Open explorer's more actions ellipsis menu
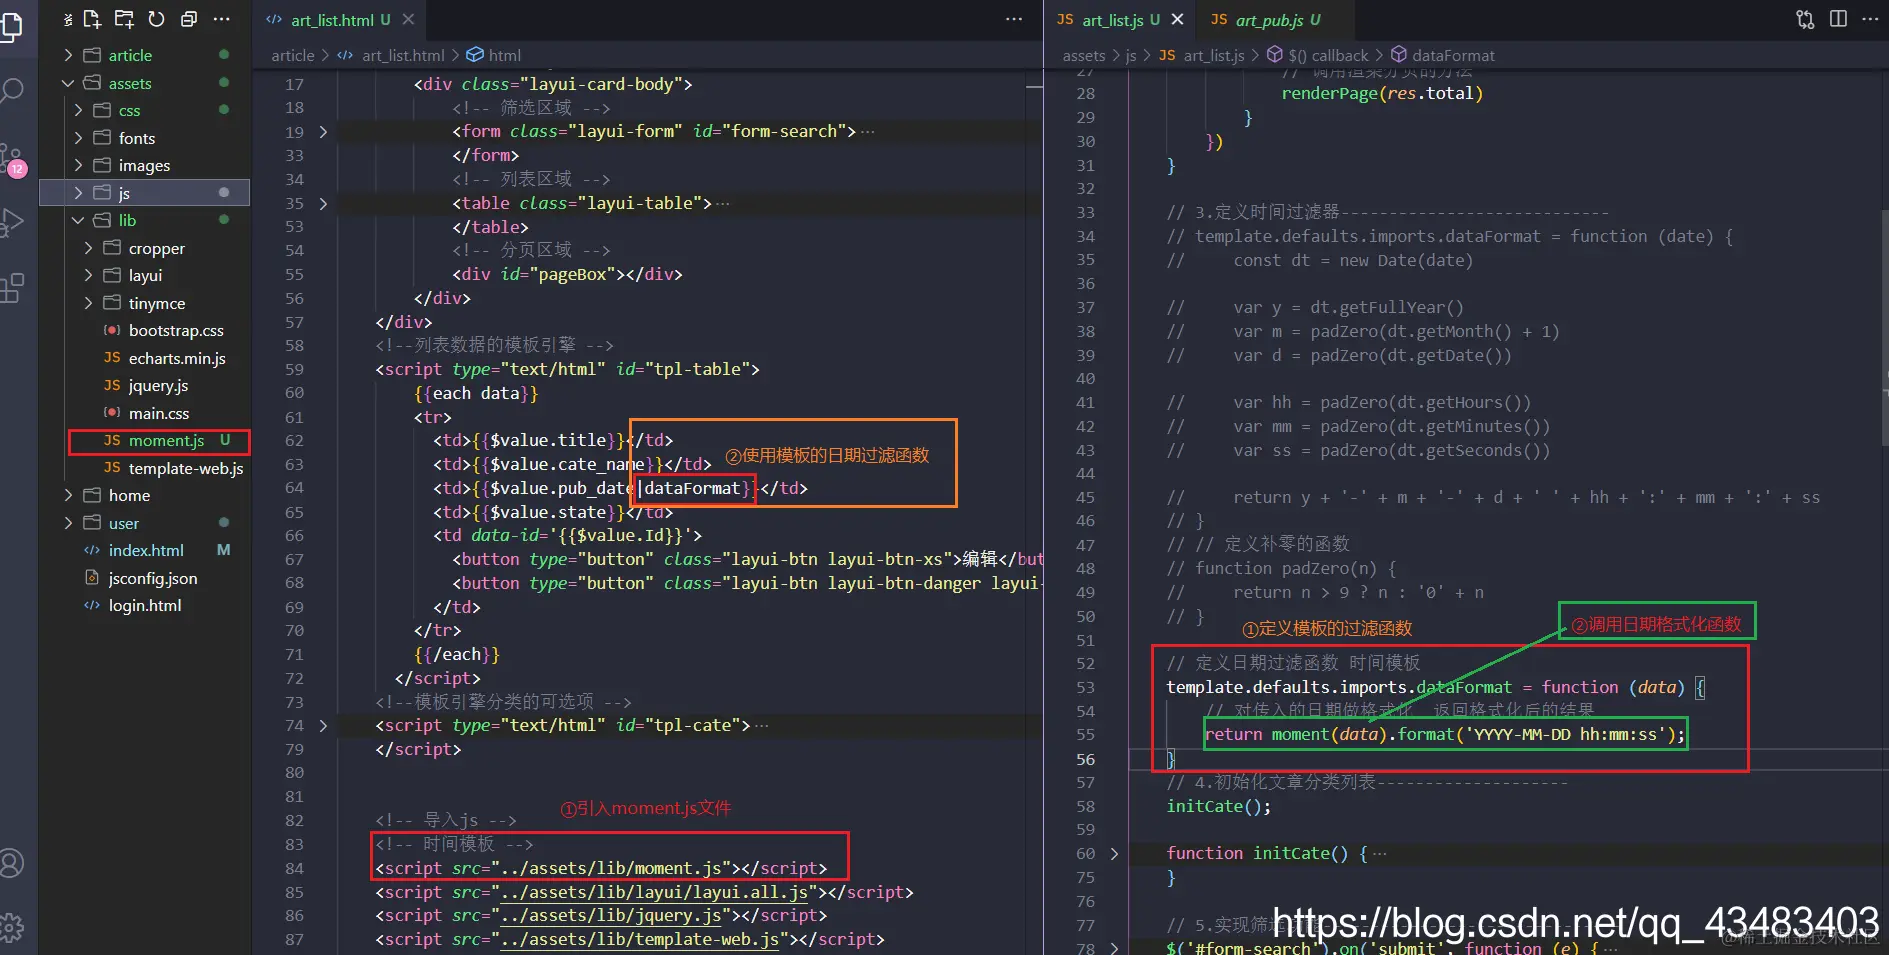Viewport: 1889px width, 955px height. (222, 19)
